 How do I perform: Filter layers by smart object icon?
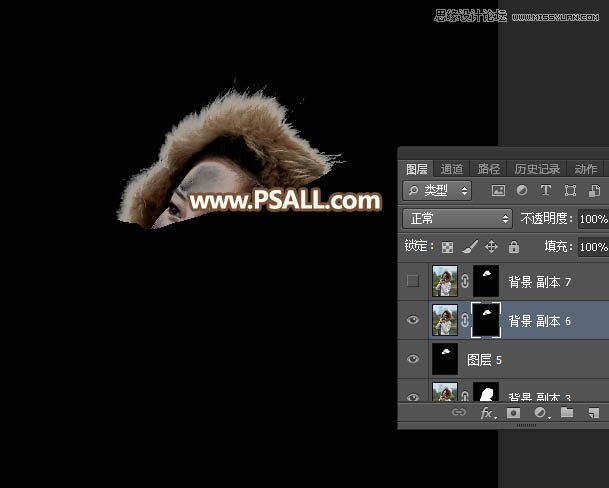coord(594,190)
